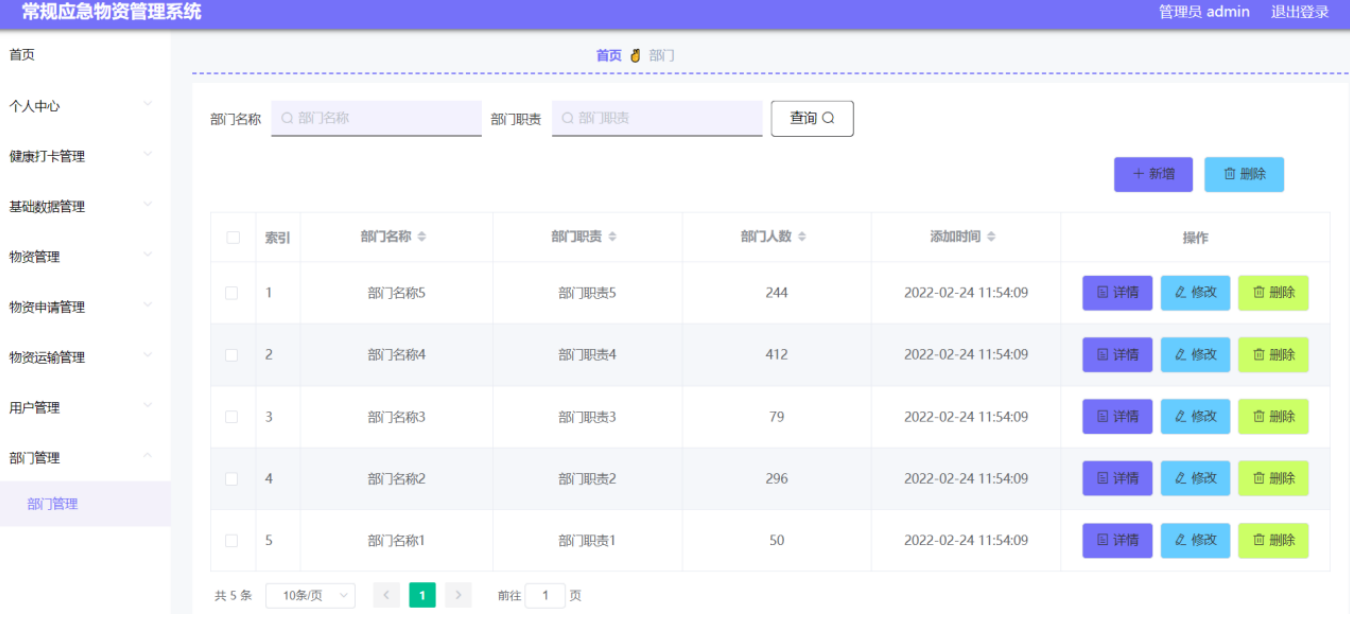Go to the next page arrow

[458, 595]
